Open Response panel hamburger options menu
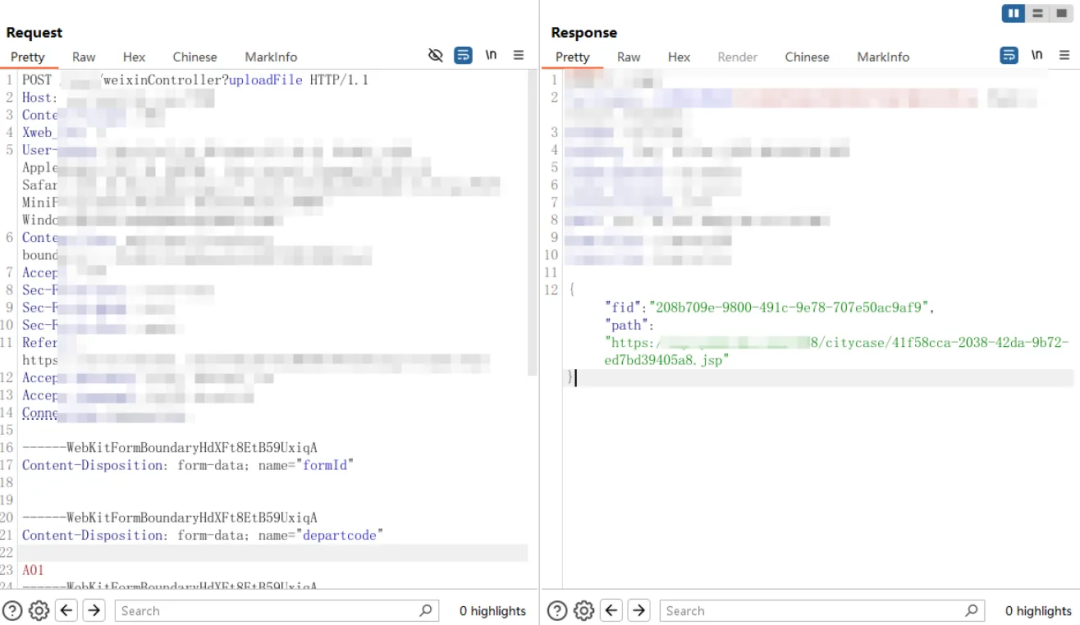 click(x=1064, y=56)
